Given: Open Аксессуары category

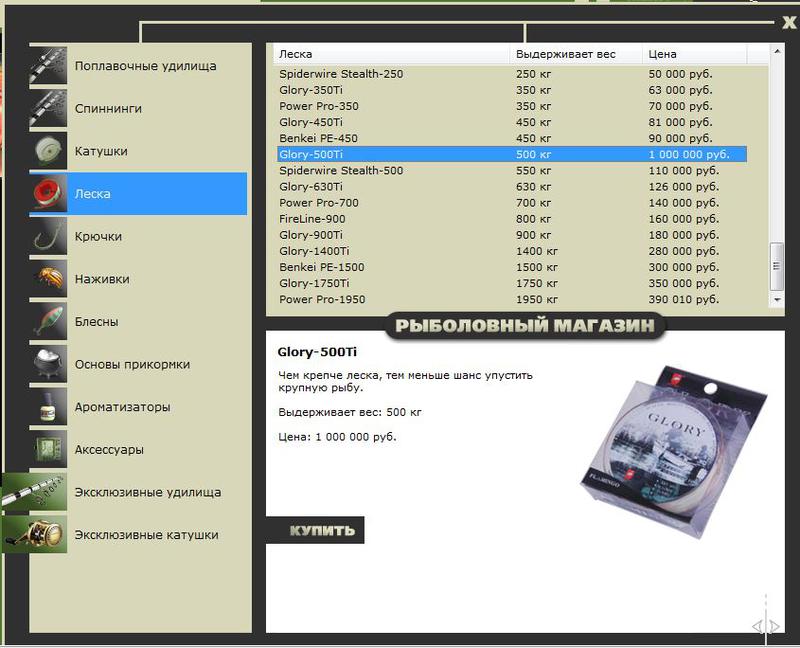Looking at the screenshot, I should coord(109,450).
